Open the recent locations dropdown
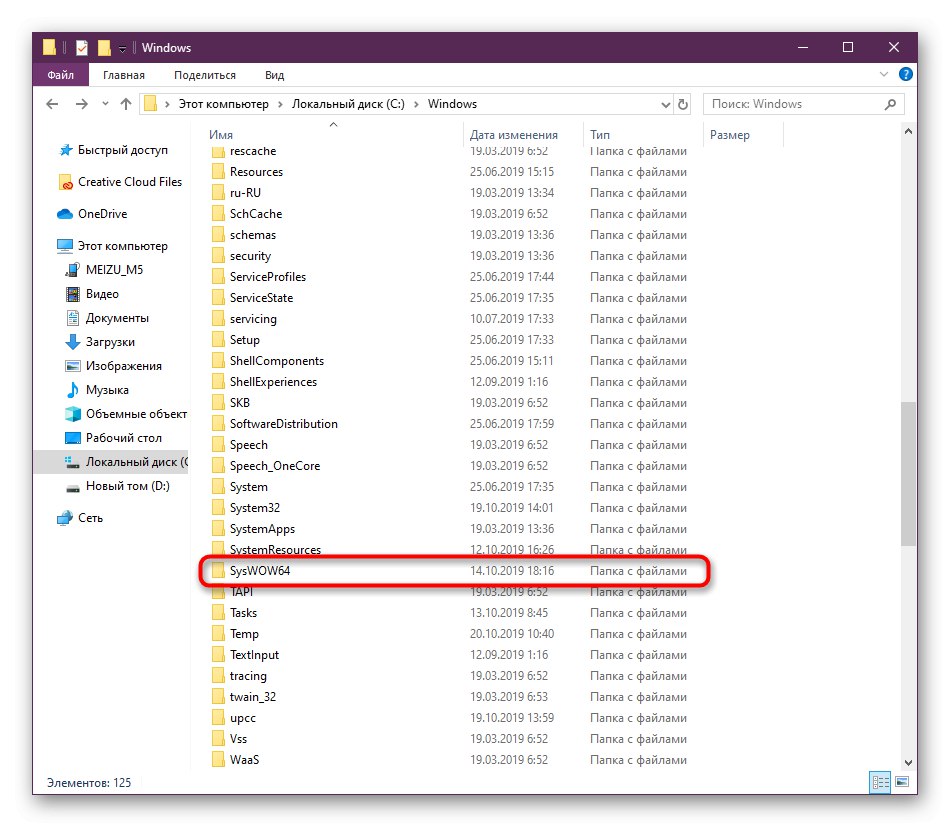 105,104
